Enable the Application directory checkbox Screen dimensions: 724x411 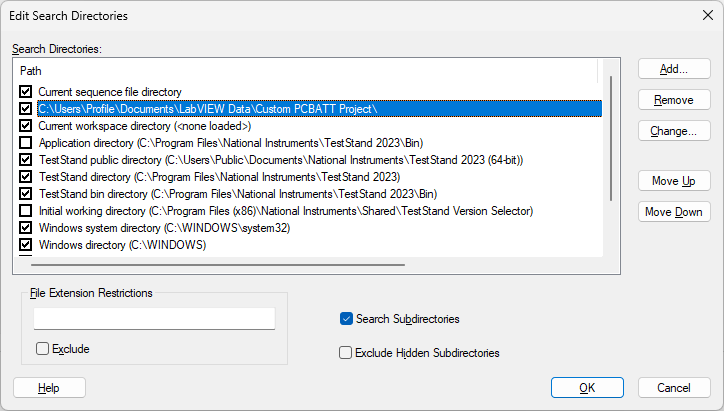25,143
